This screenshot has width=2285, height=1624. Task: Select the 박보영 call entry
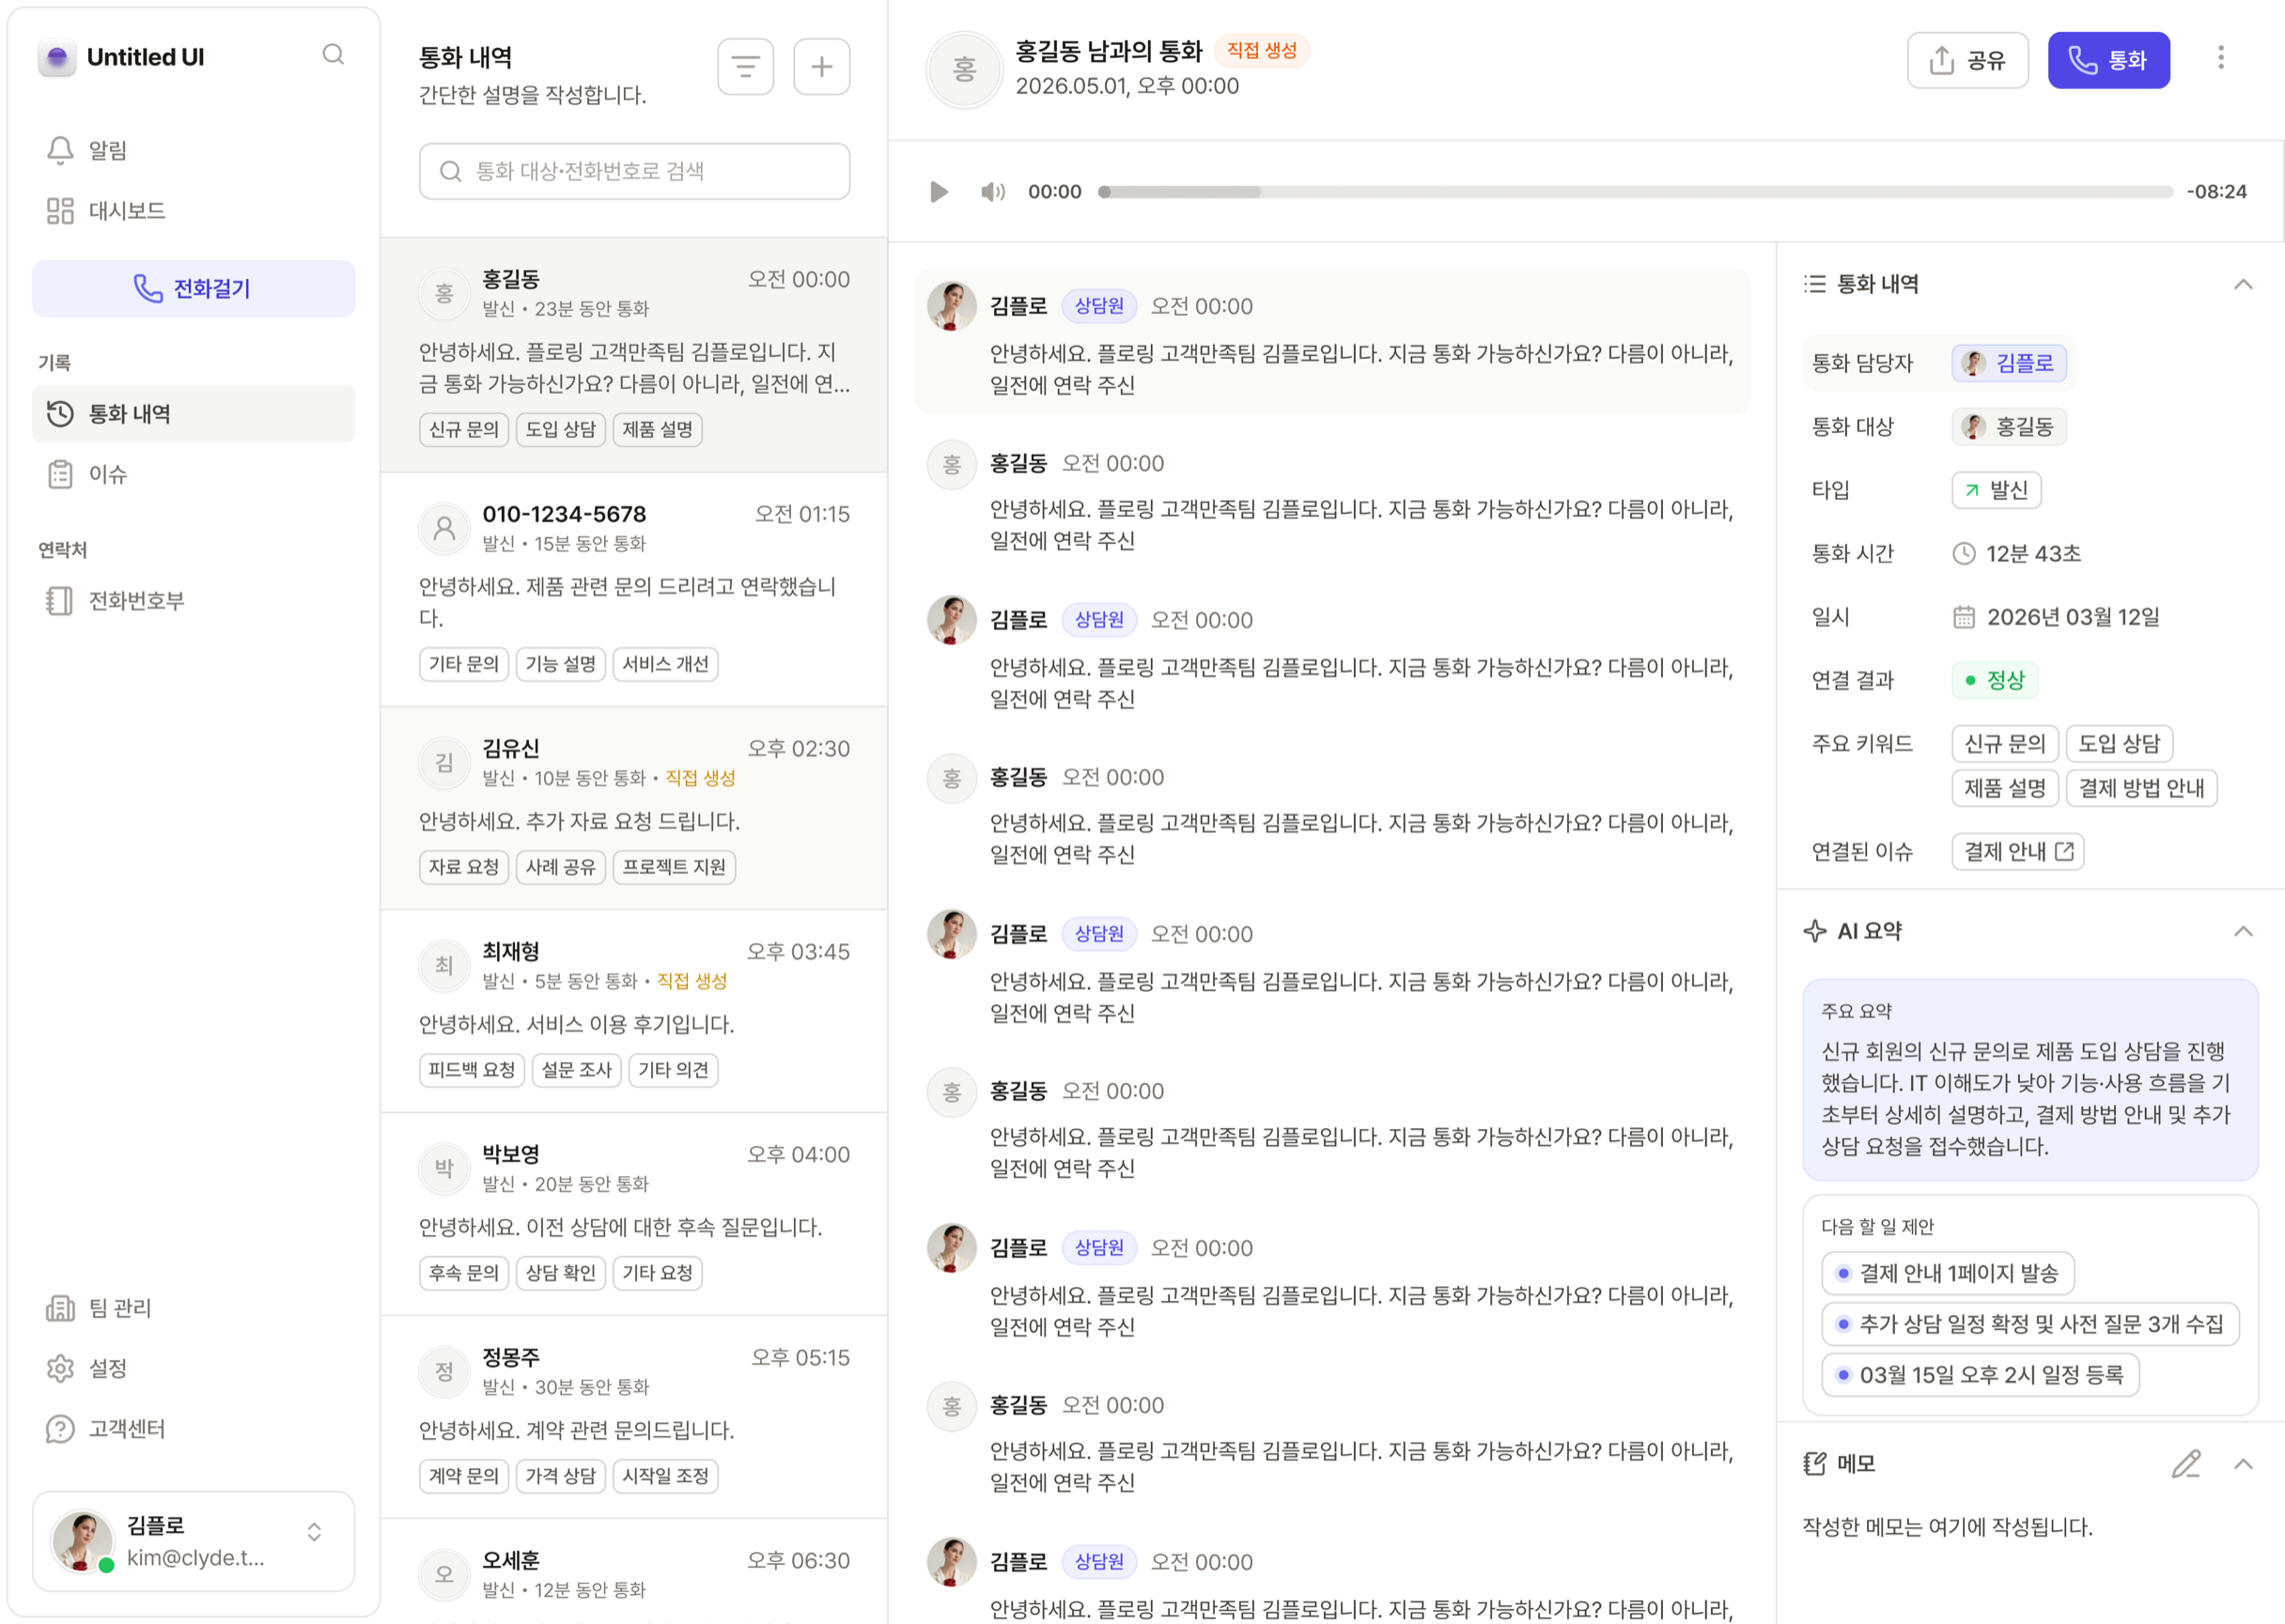pyautogui.click(x=634, y=1214)
